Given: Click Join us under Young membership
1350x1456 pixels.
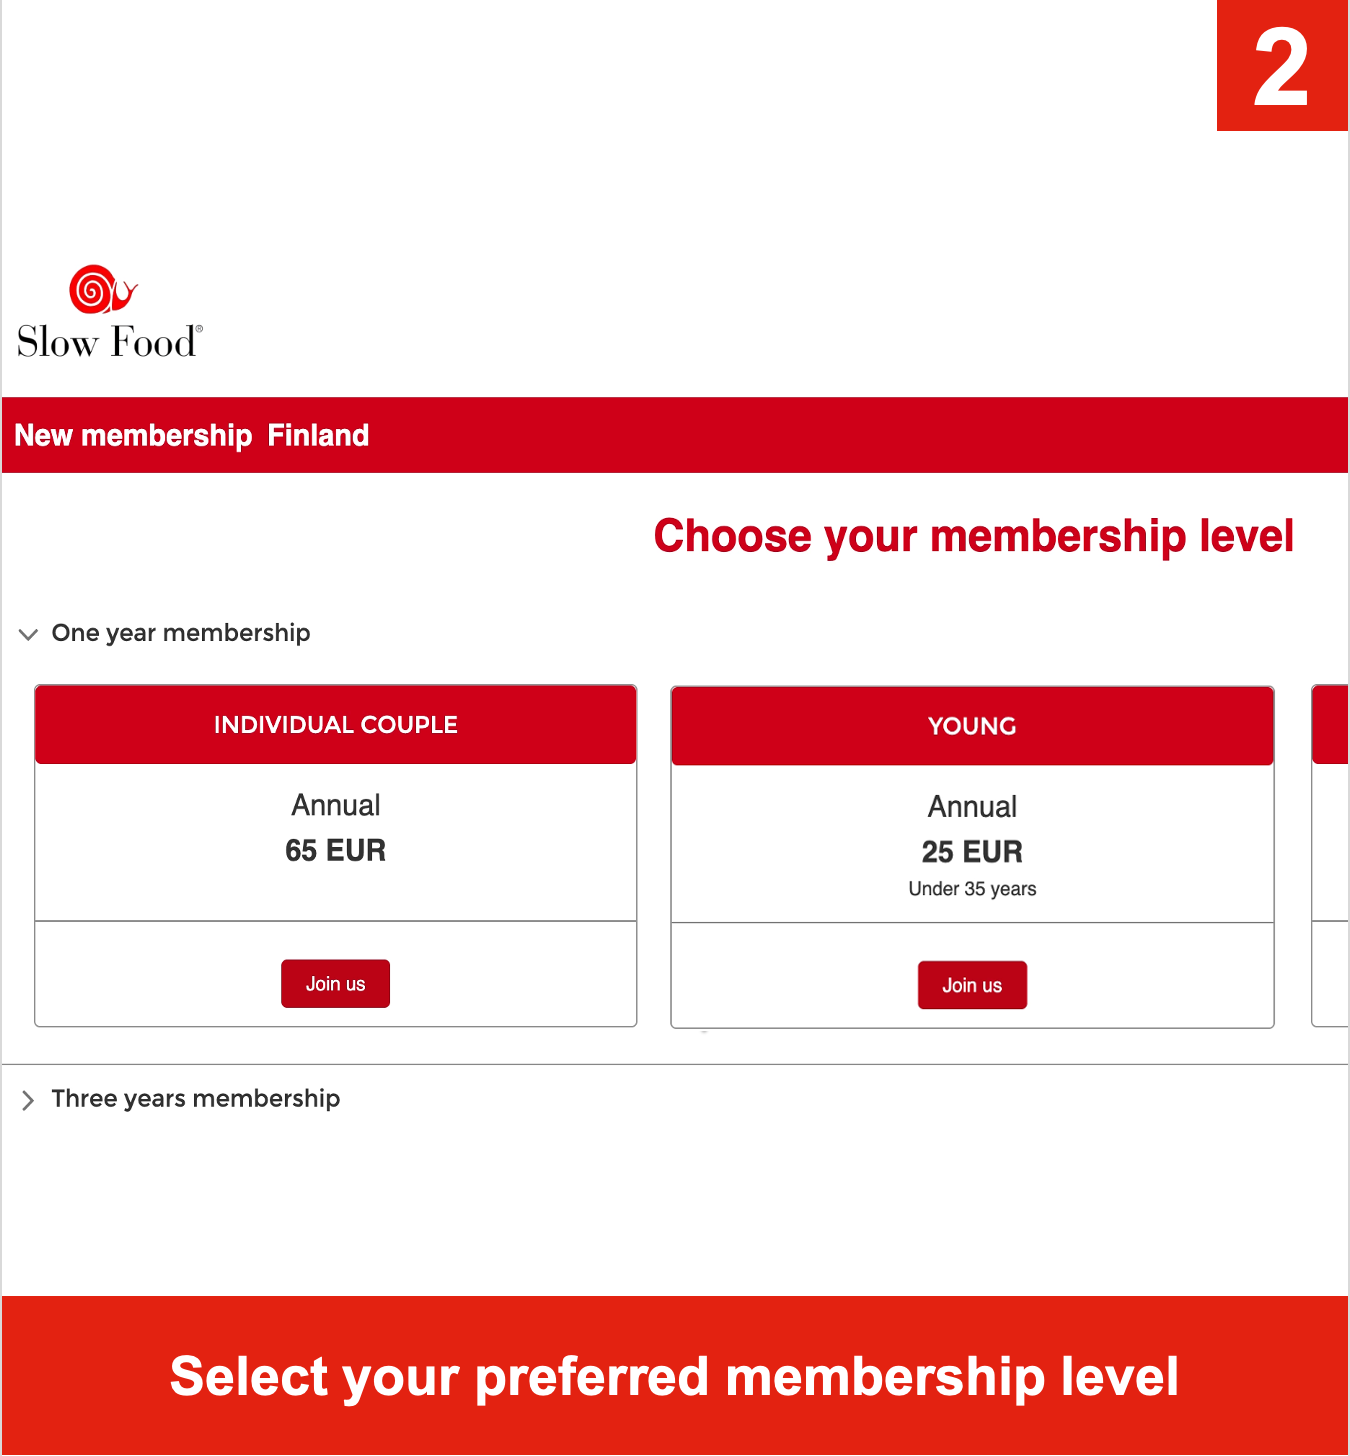Looking at the screenshot, I should [972, 985].
